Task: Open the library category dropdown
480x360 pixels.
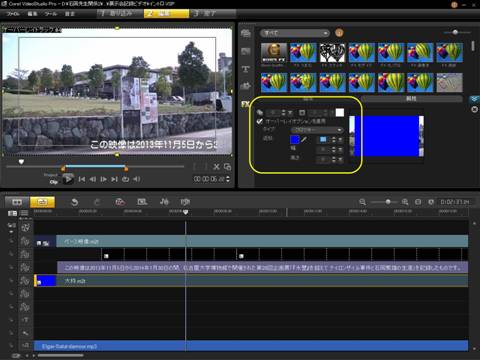Action: click(x=295, y=33)
